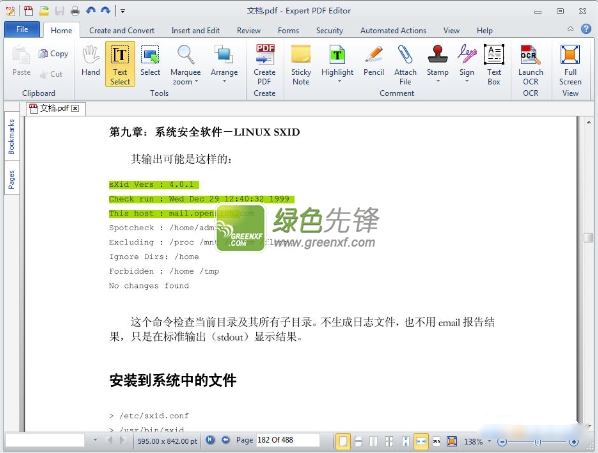Viewport: 598px width, 453px height.
Task: Open the zoom percentage 138% dropdown
Action: tap(489, 442)
